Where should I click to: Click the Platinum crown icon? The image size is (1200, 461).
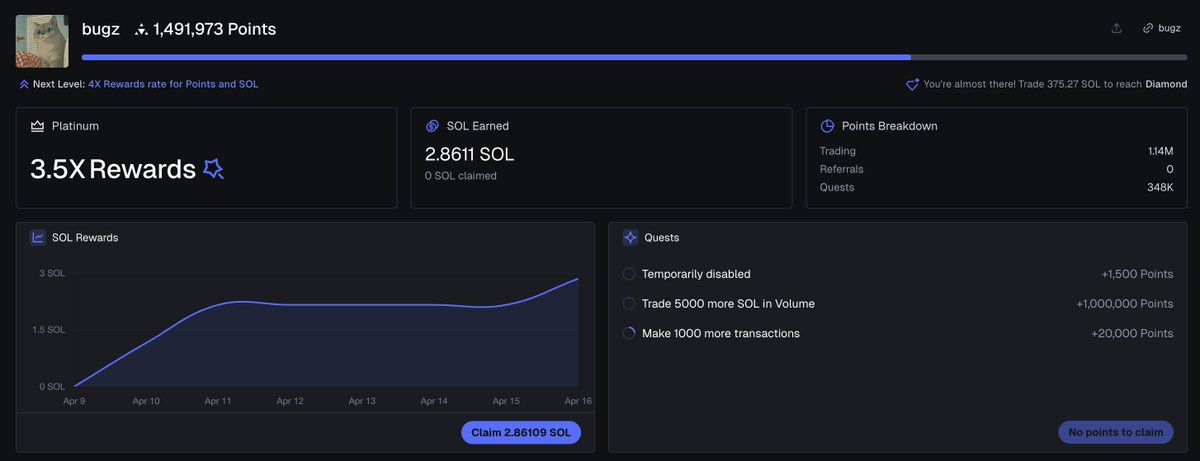pyautogui.click(x=38, y=126)
